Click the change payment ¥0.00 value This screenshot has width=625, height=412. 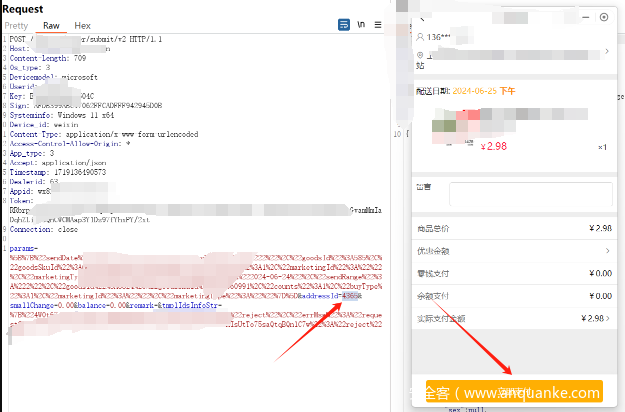pyautogui.click(x=600, y=273)
